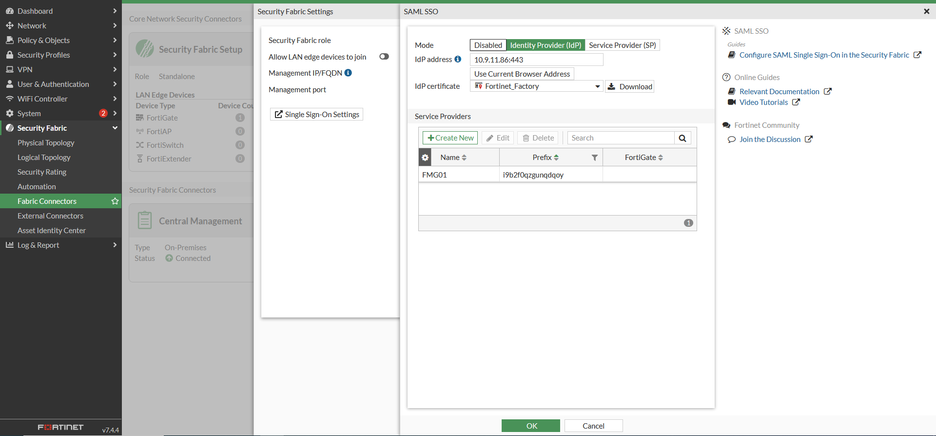Click the Log & Report chart icon
The width and height of the screenshot is (936, 436).
pyautogui.click(x=10, y=245)
